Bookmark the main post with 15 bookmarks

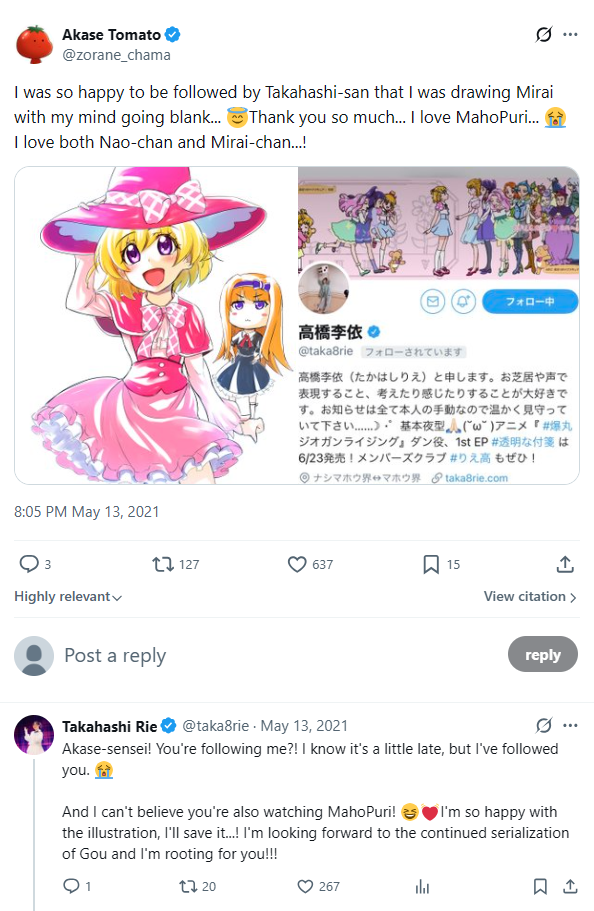point(431,564)
